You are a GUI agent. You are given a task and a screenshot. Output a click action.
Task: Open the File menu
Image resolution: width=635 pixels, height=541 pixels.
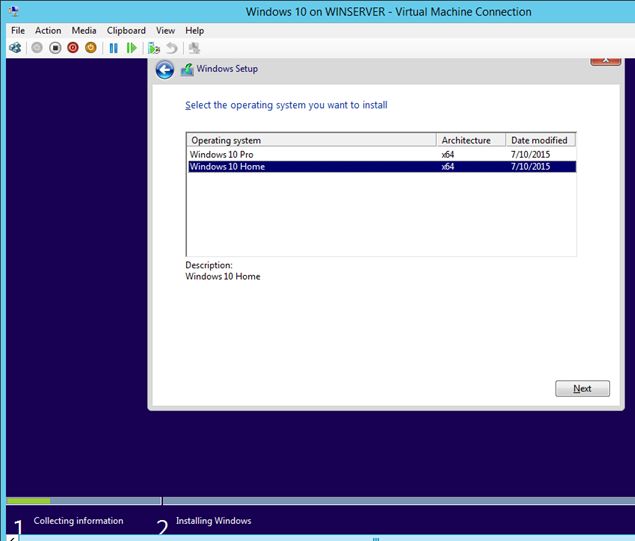(x=18, y=31)
